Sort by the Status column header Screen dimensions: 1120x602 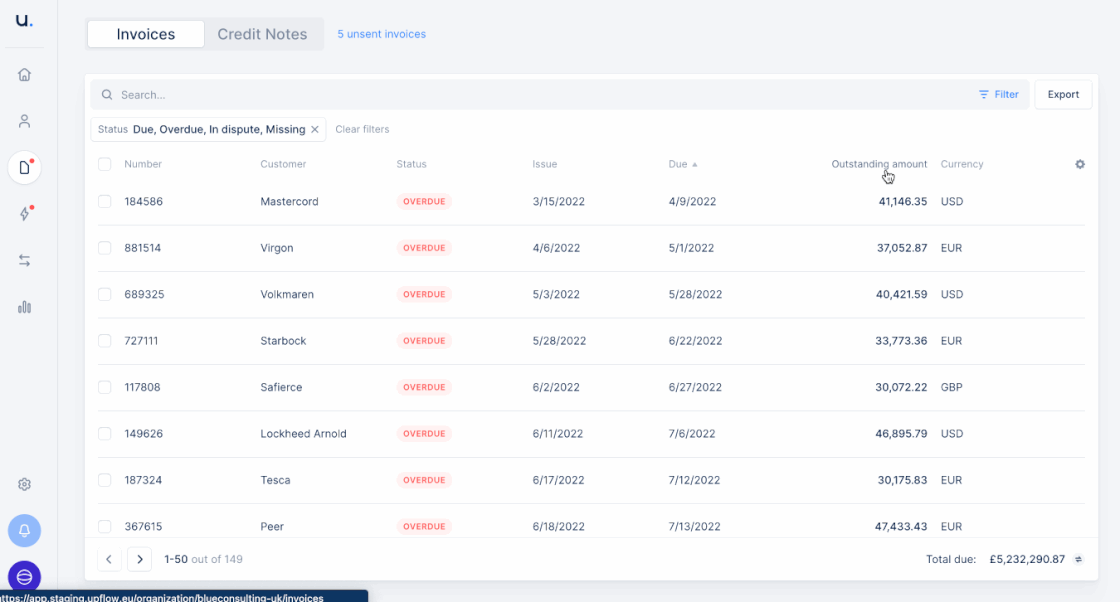411,164
